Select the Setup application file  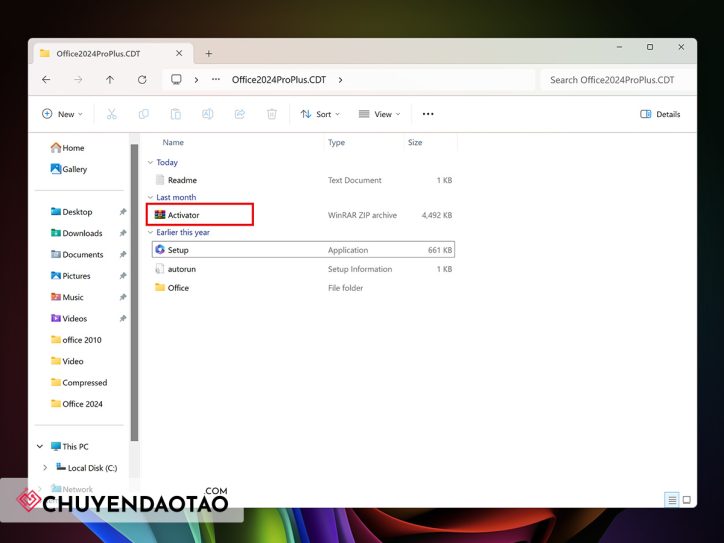point(303,250)
